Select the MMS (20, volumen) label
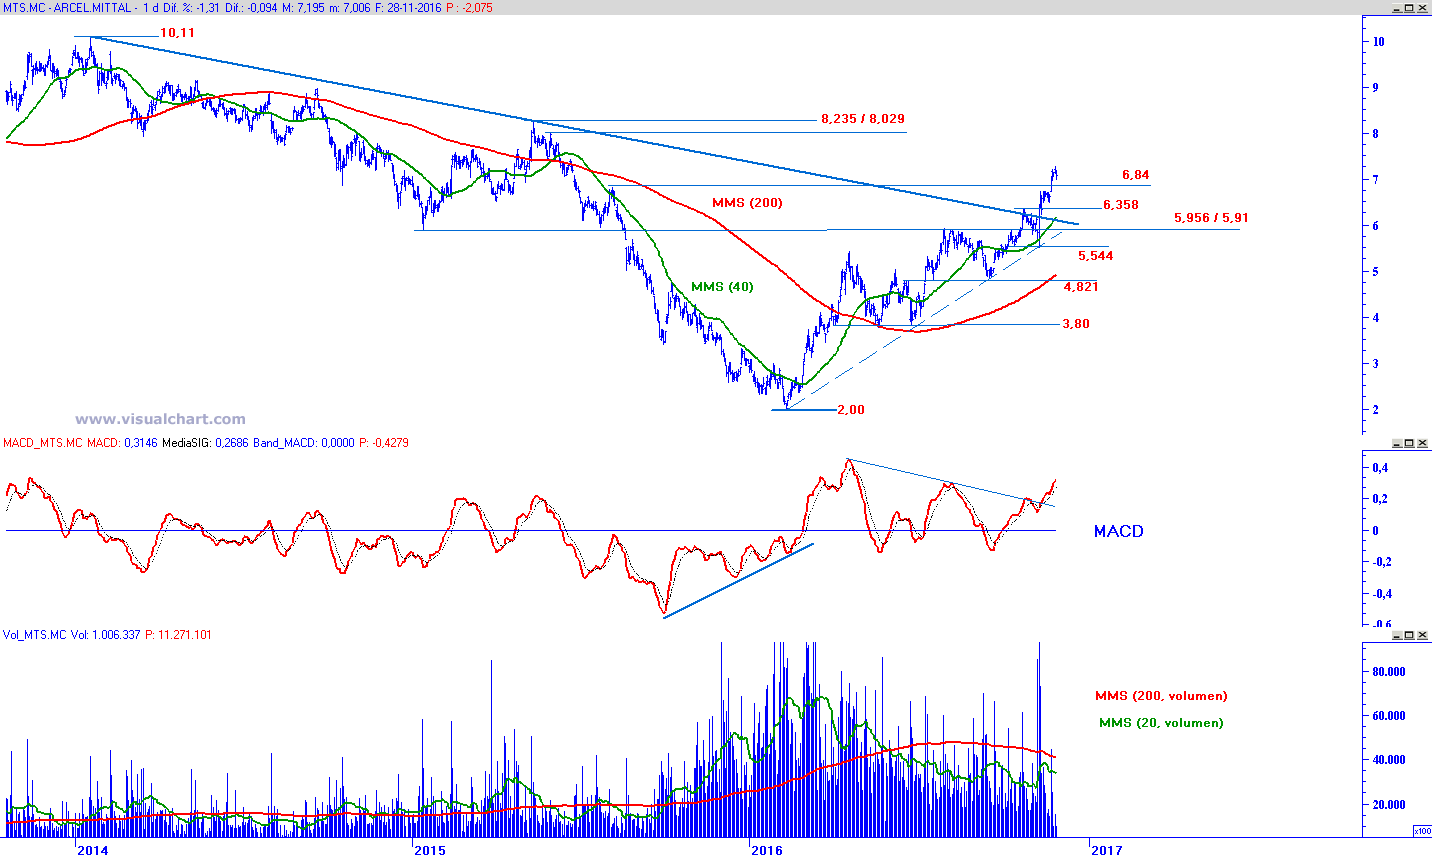 [x=1161, y=723]
